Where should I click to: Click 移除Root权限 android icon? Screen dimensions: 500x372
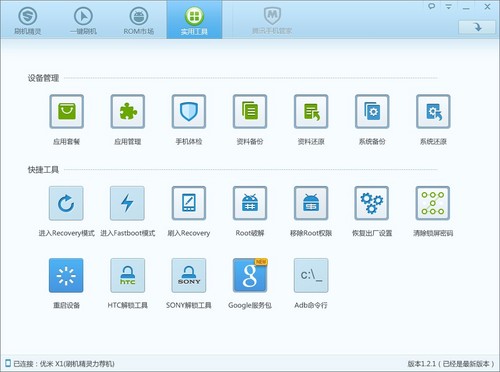pyautogui.click(x=311, y=203)
